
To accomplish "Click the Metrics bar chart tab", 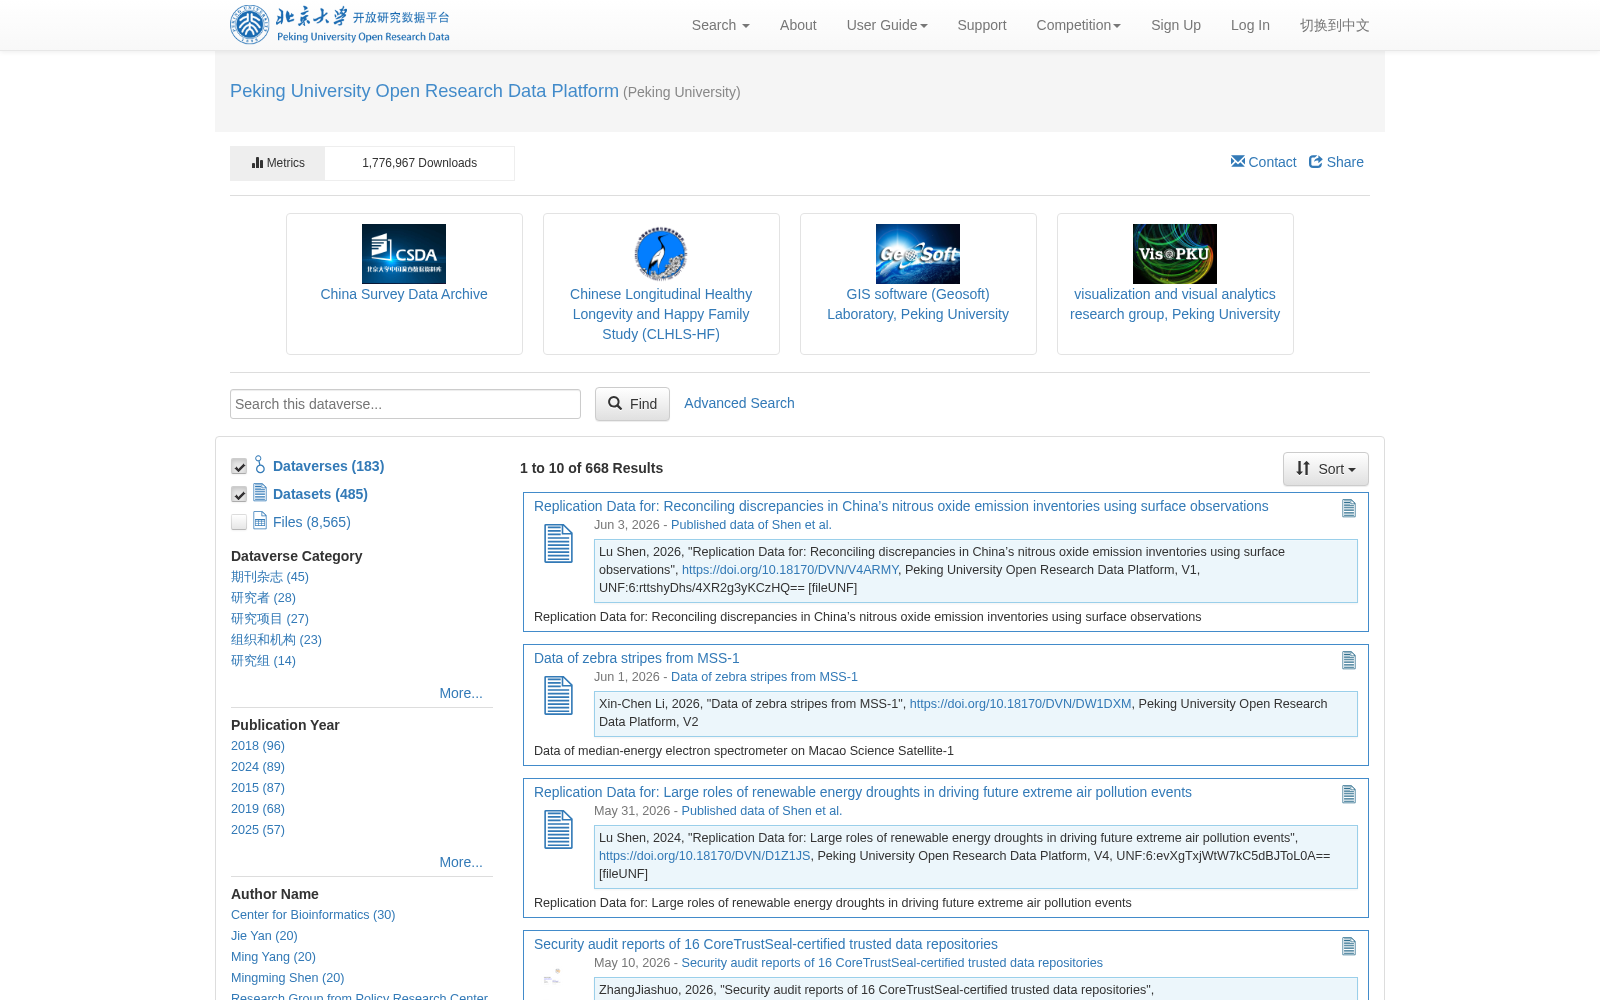I will click(278, 163).
